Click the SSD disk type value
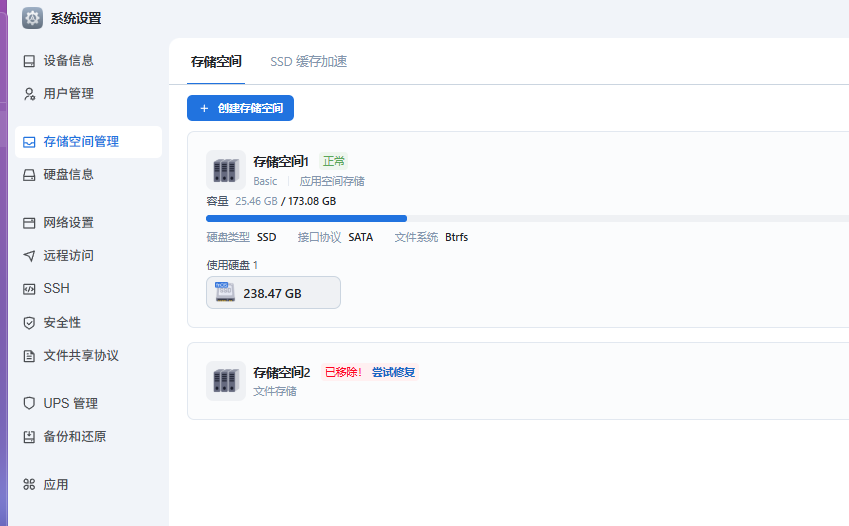Viewport: 849px width, 526px height. pos(266,237)
